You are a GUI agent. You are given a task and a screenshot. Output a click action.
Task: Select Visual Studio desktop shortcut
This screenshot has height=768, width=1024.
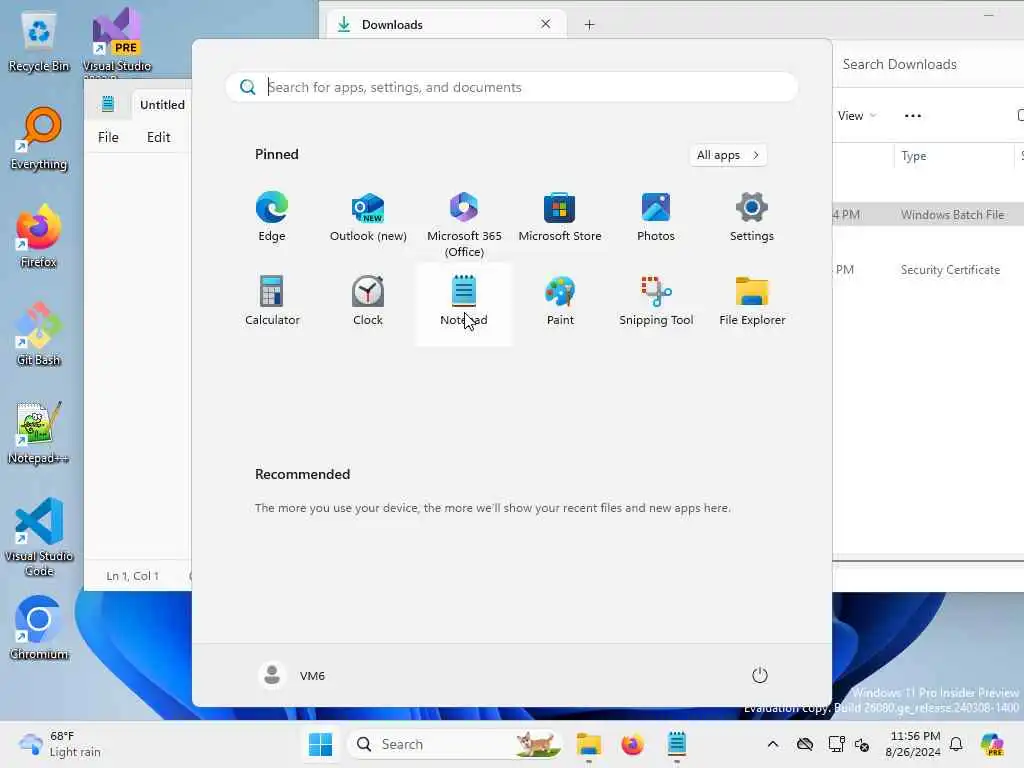[117, 42]
